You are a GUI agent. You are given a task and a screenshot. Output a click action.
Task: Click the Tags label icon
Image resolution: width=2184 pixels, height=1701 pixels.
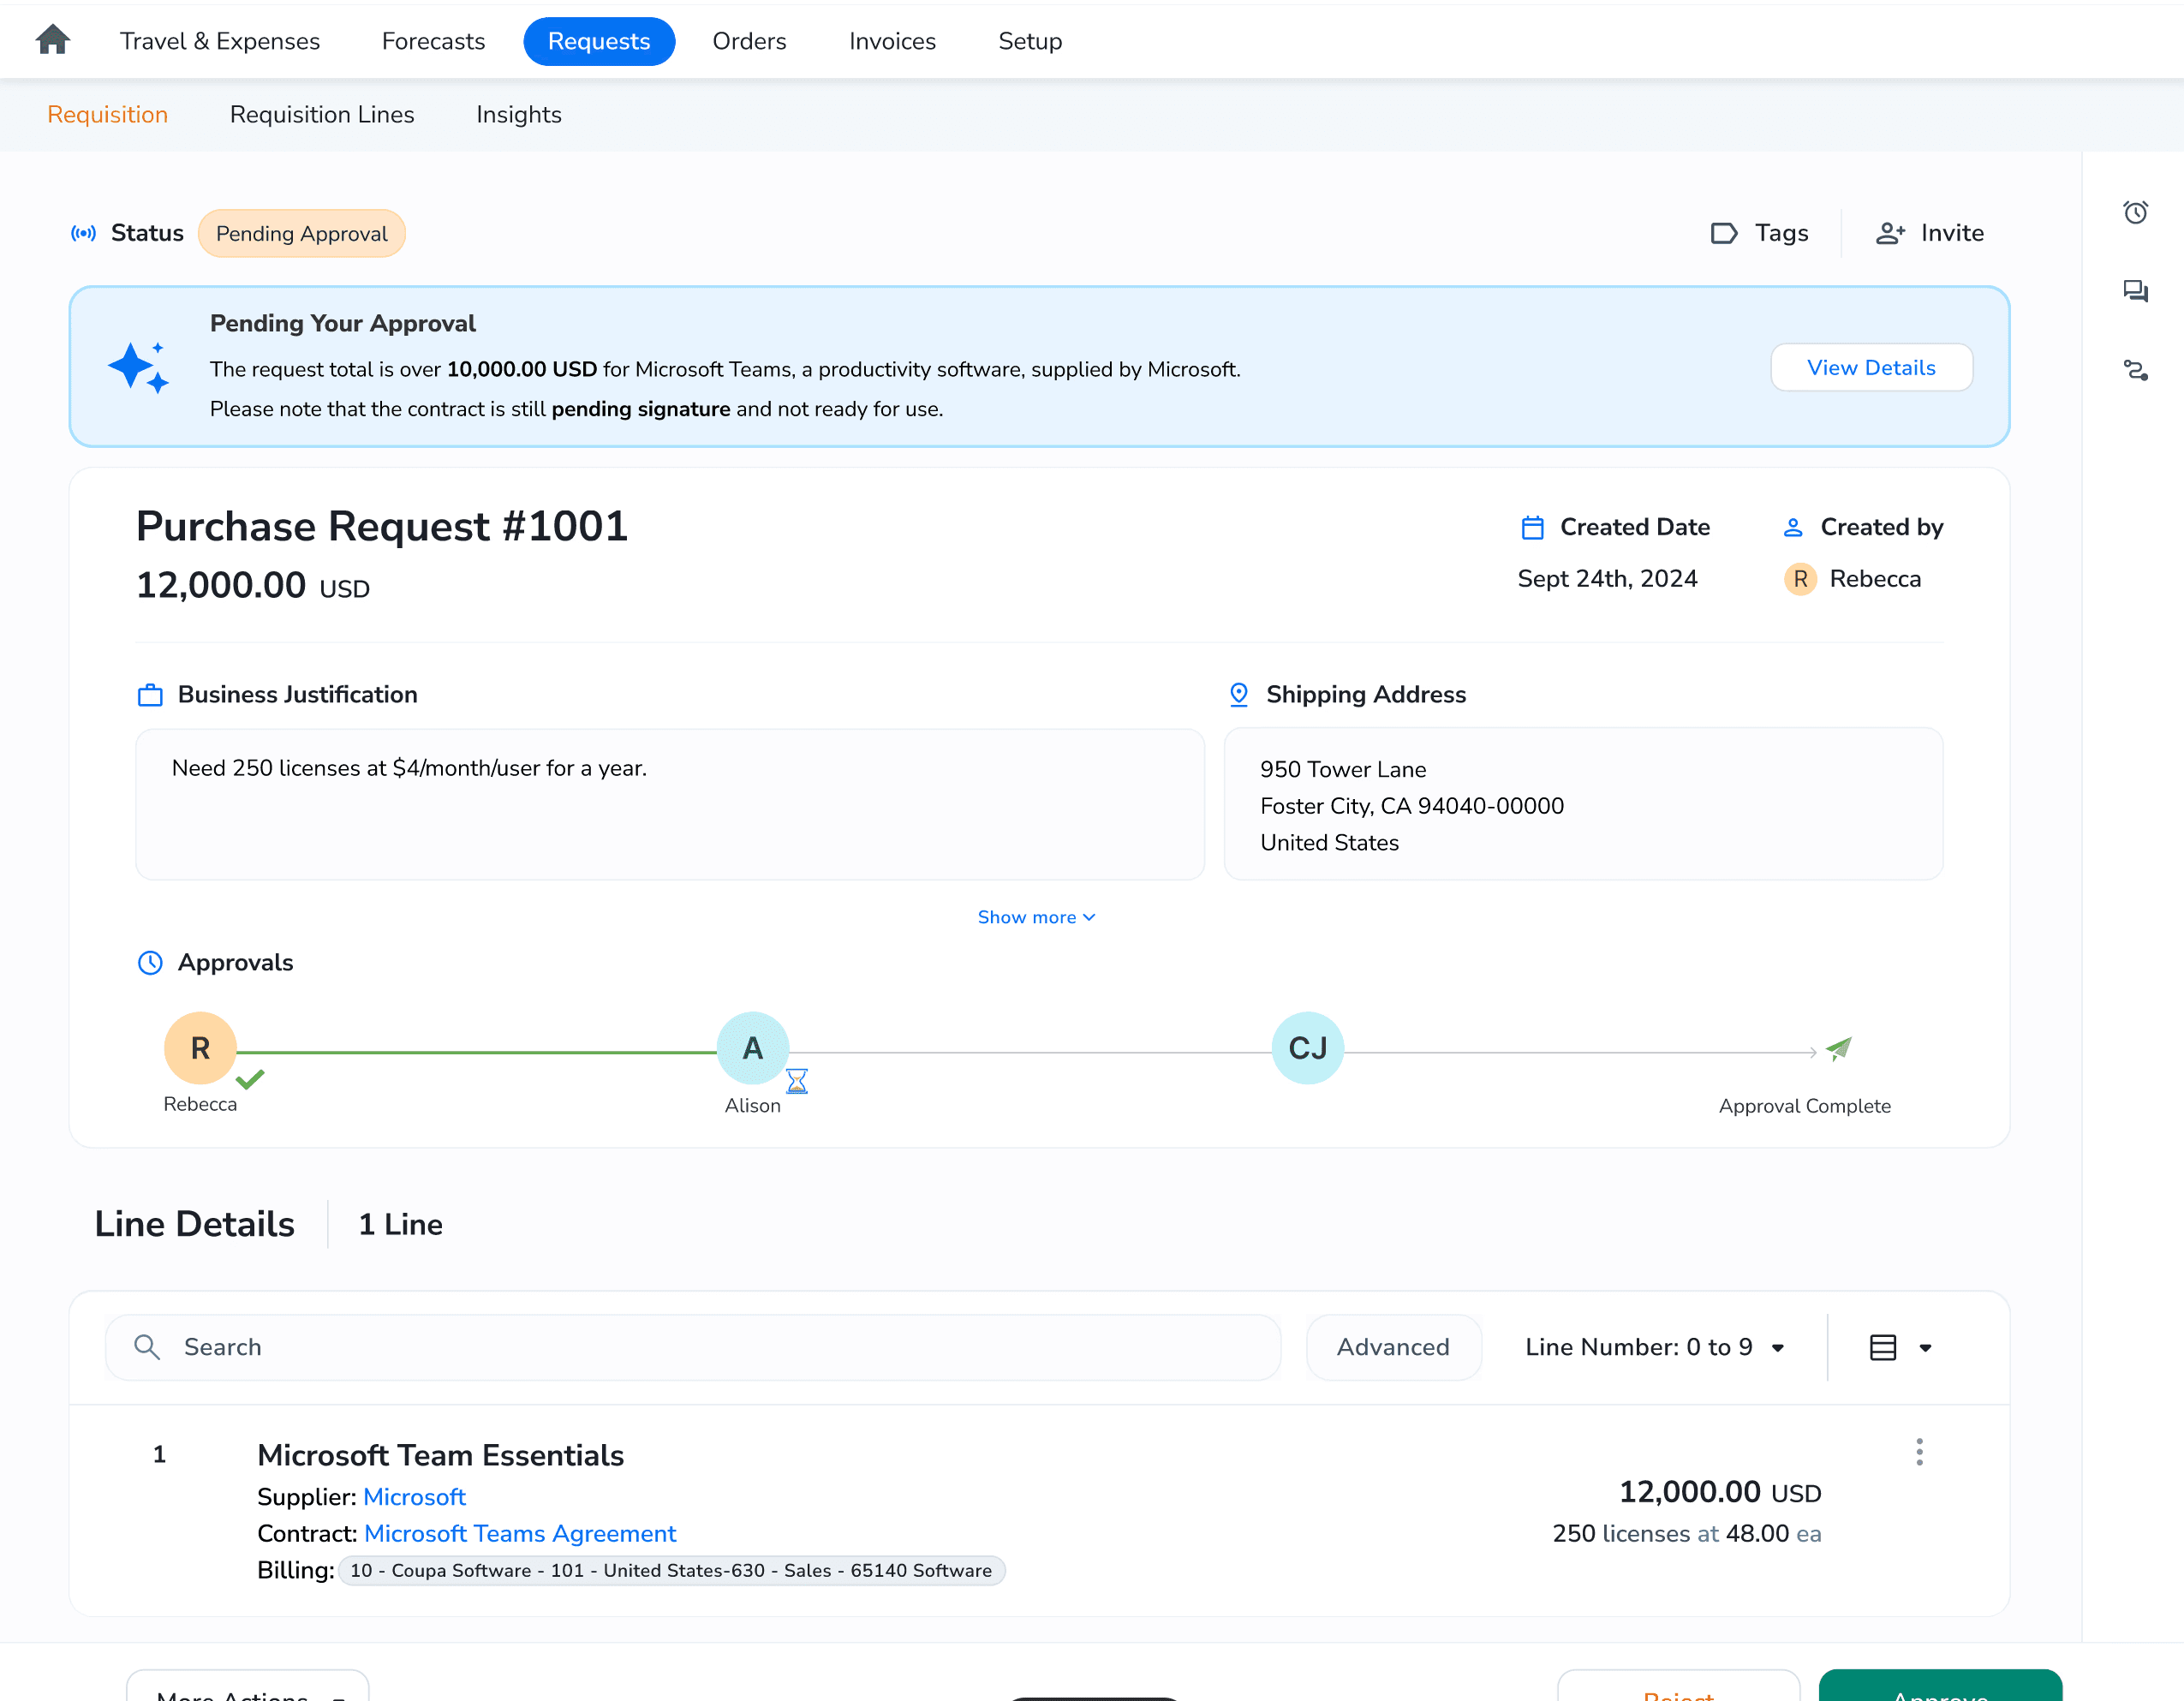click(1724, 233)
